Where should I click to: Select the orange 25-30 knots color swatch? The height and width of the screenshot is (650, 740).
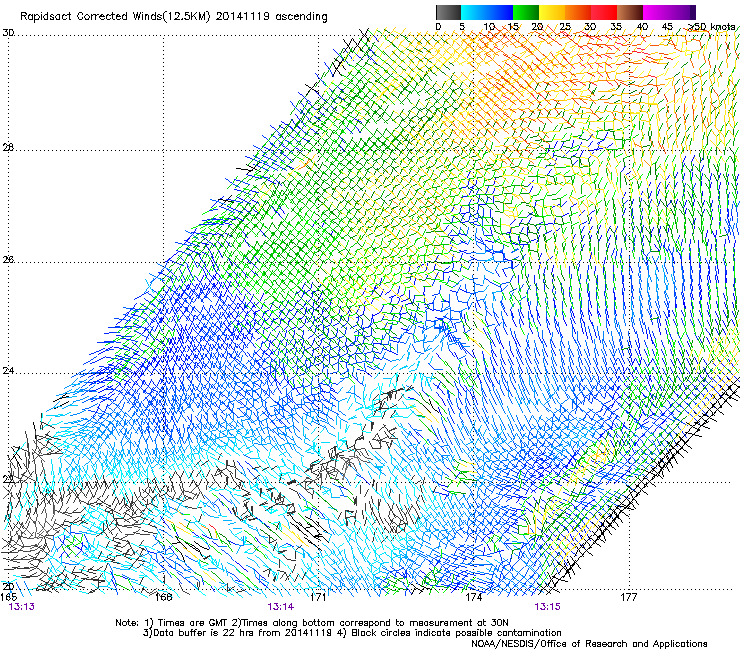tap(578, 12)
